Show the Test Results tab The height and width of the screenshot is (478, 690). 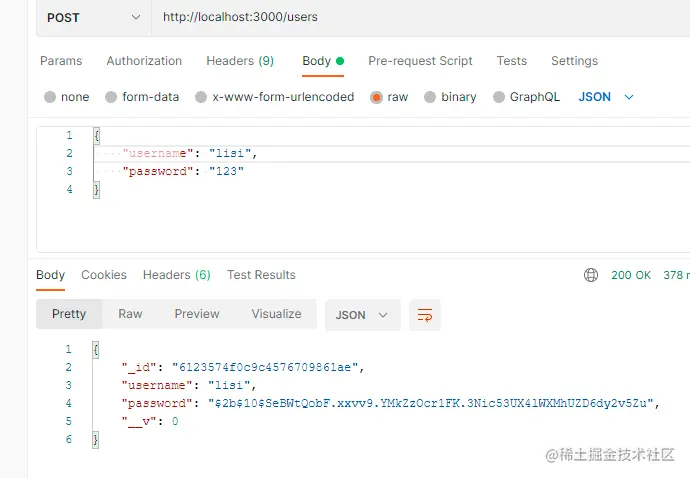[x=261, y=275]
